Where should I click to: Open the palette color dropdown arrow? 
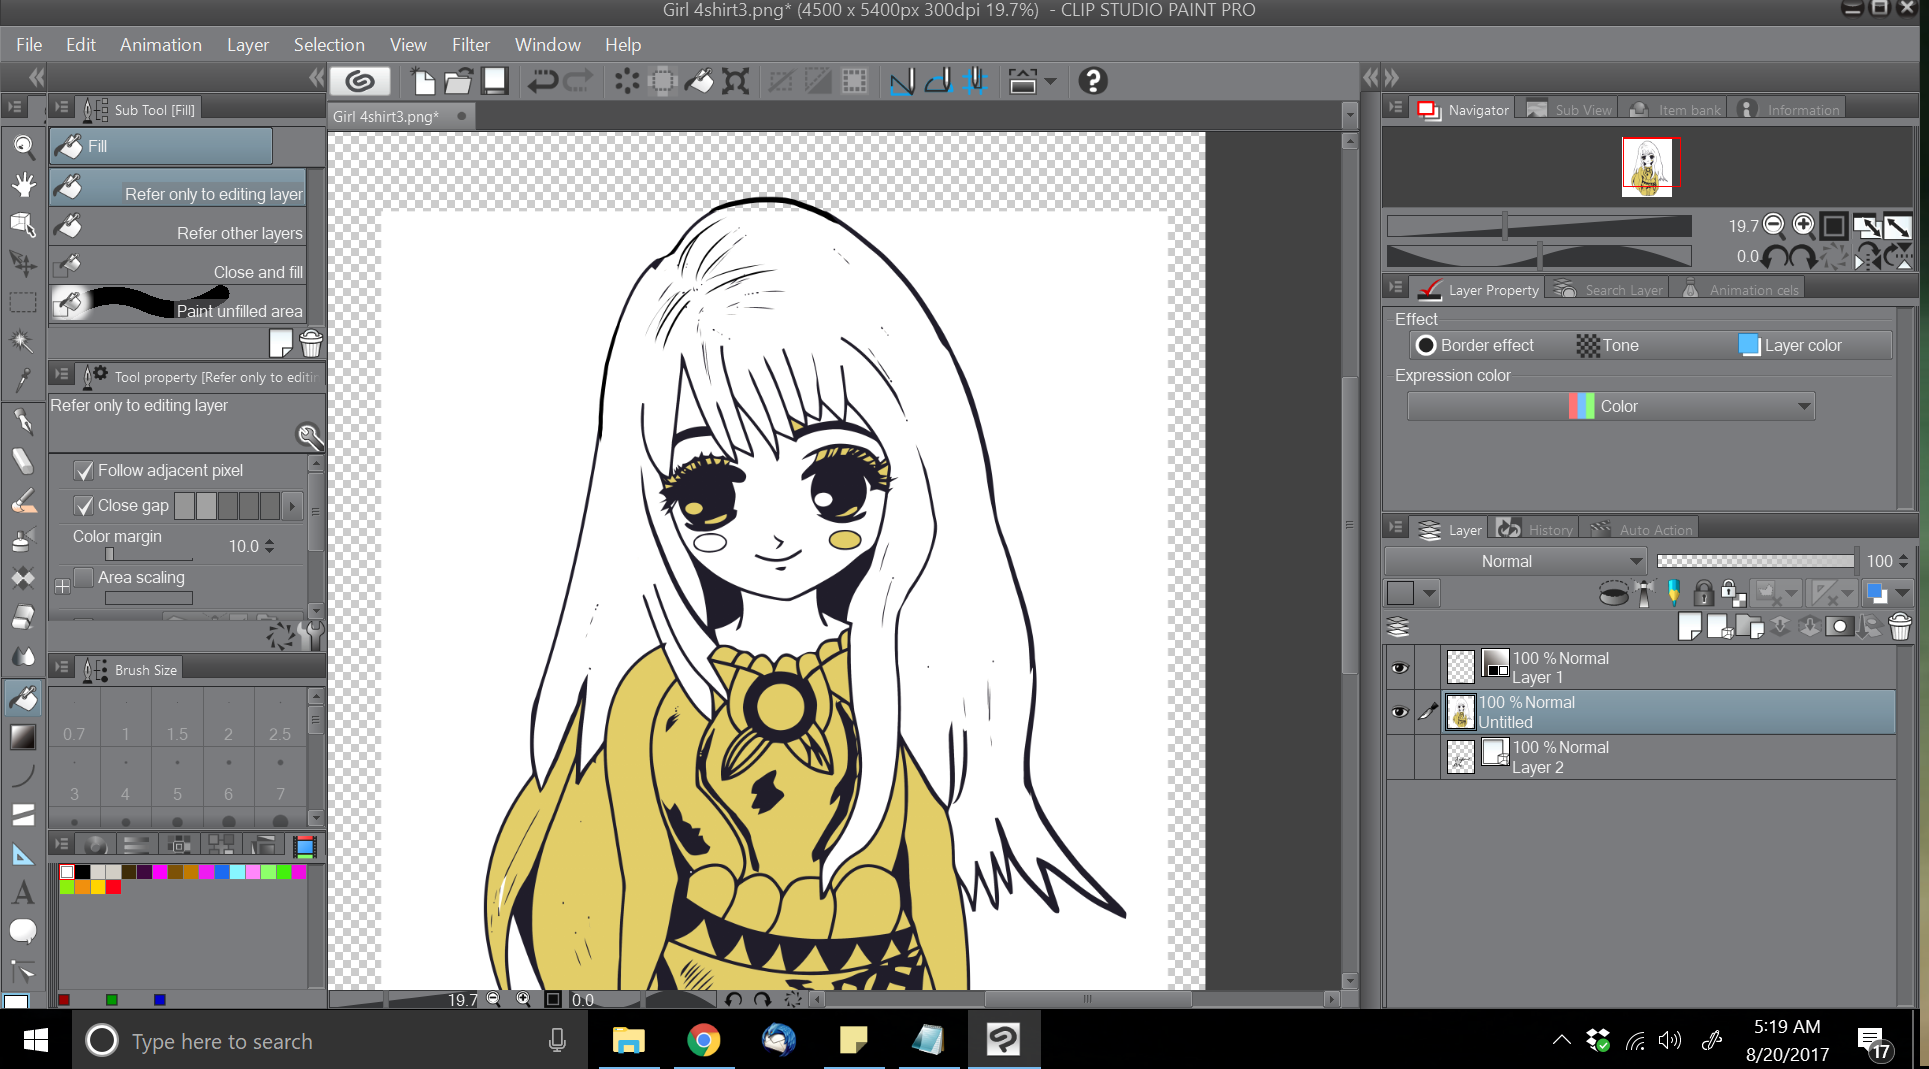click(1429, 593)
